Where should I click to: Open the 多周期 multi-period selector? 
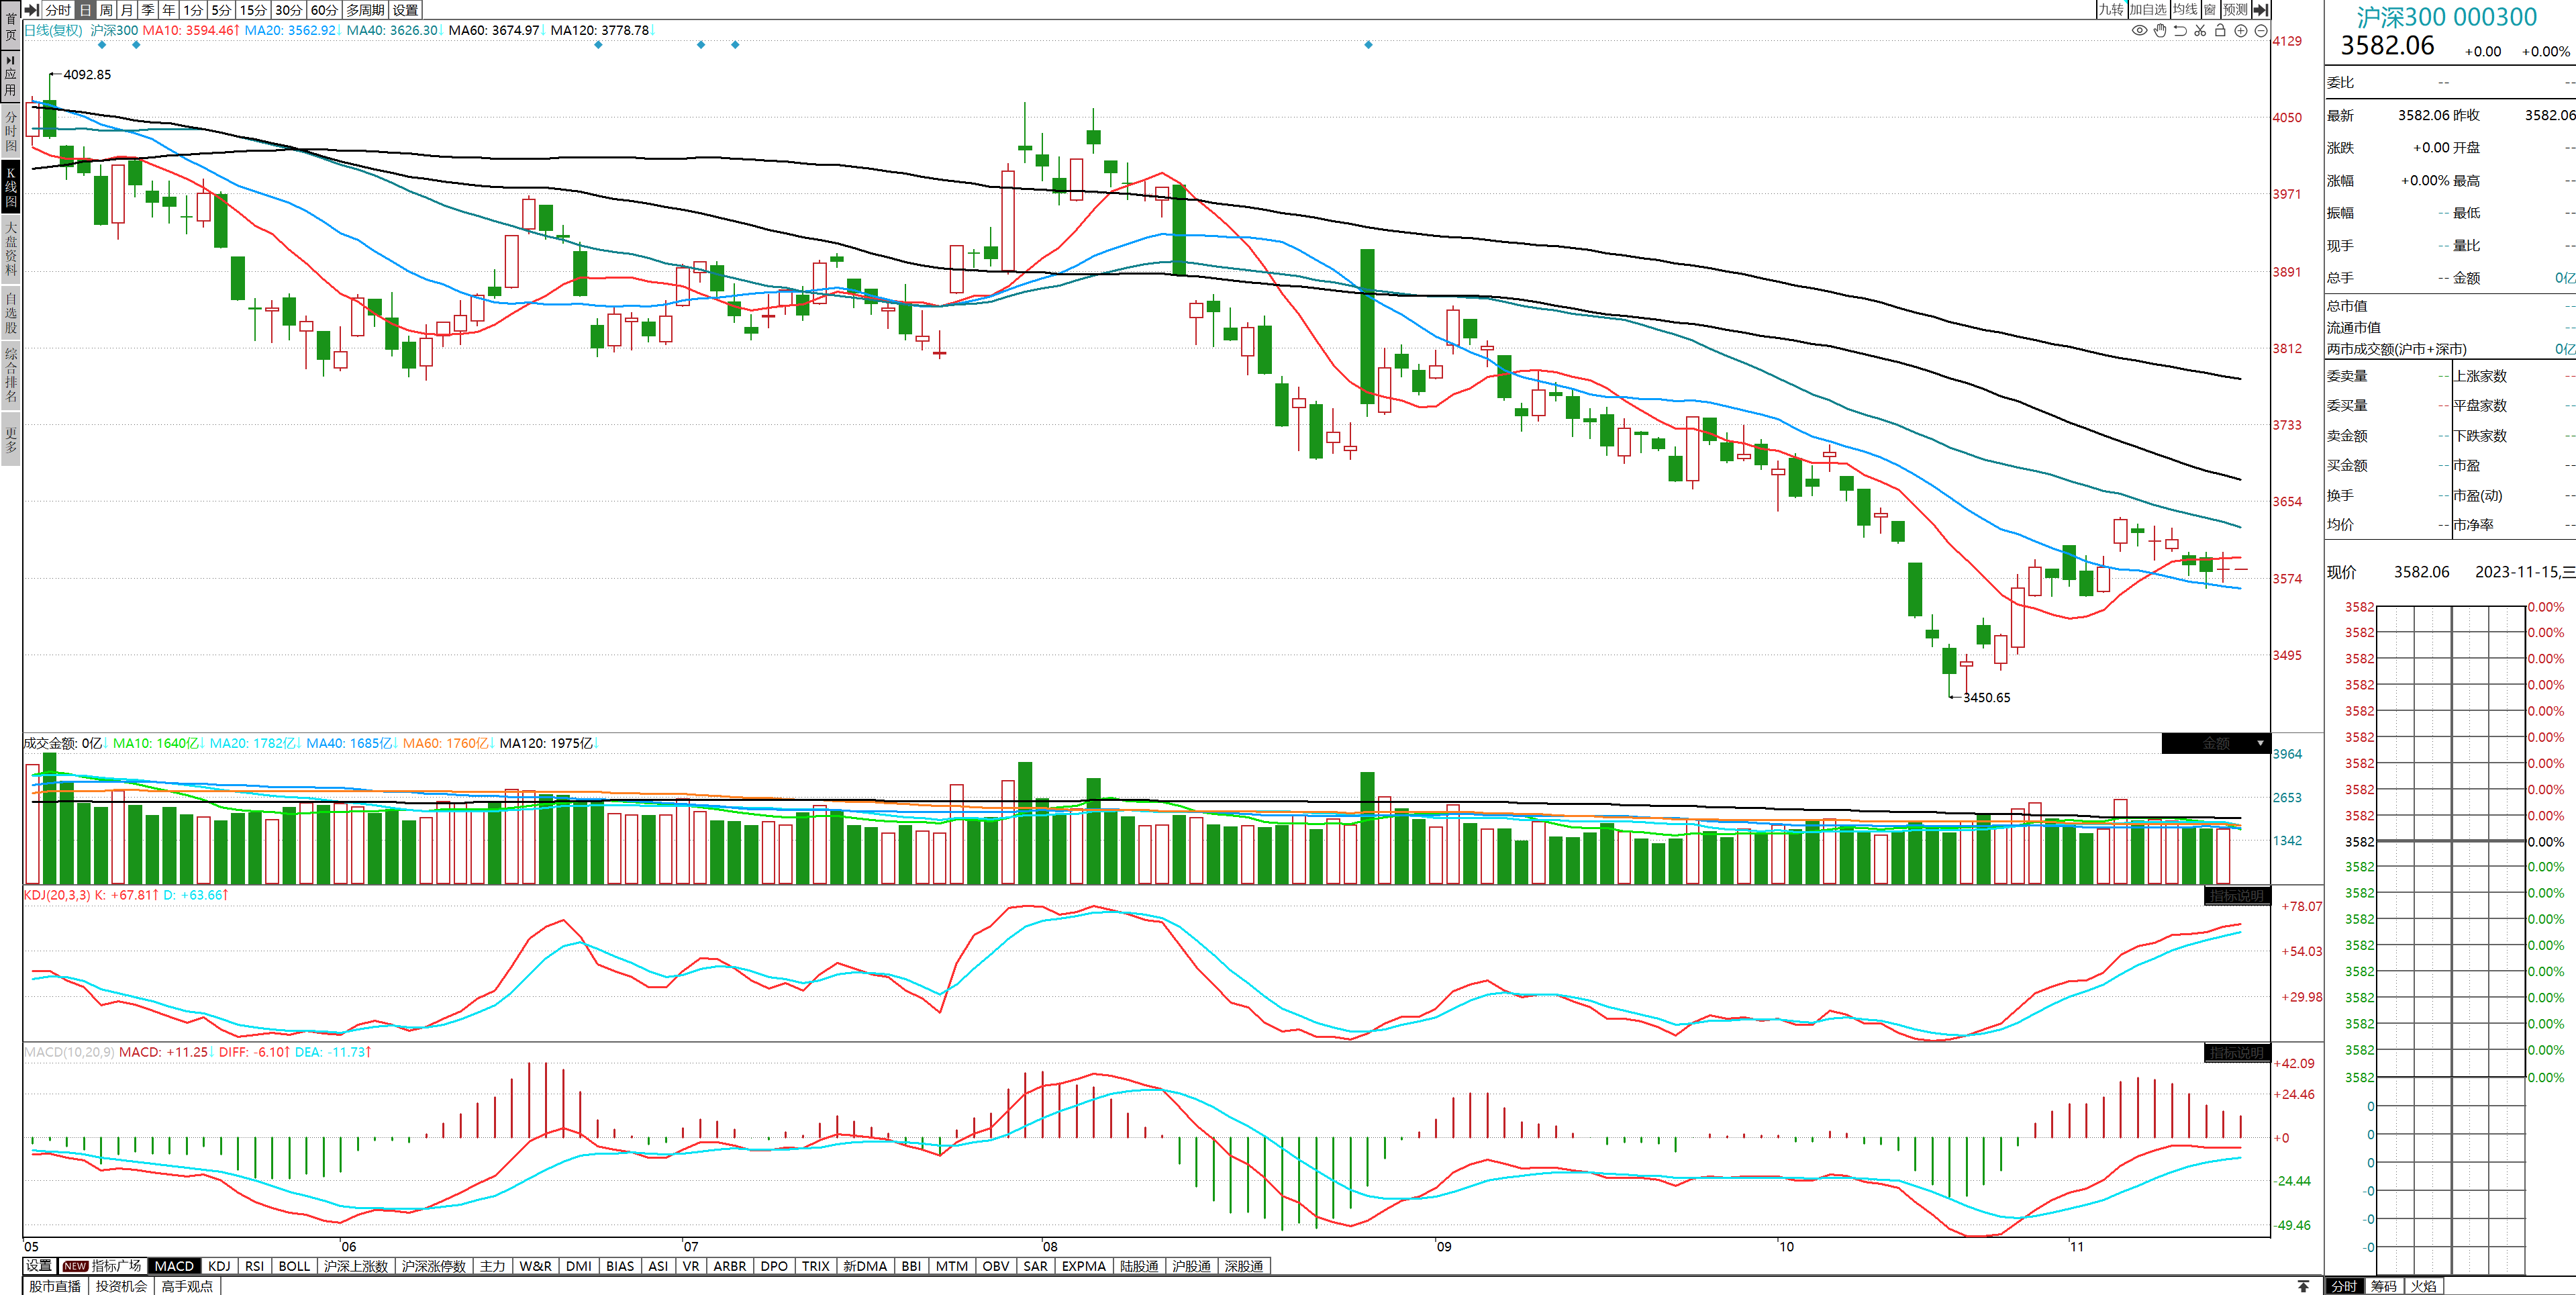click(x=365, y=10)
